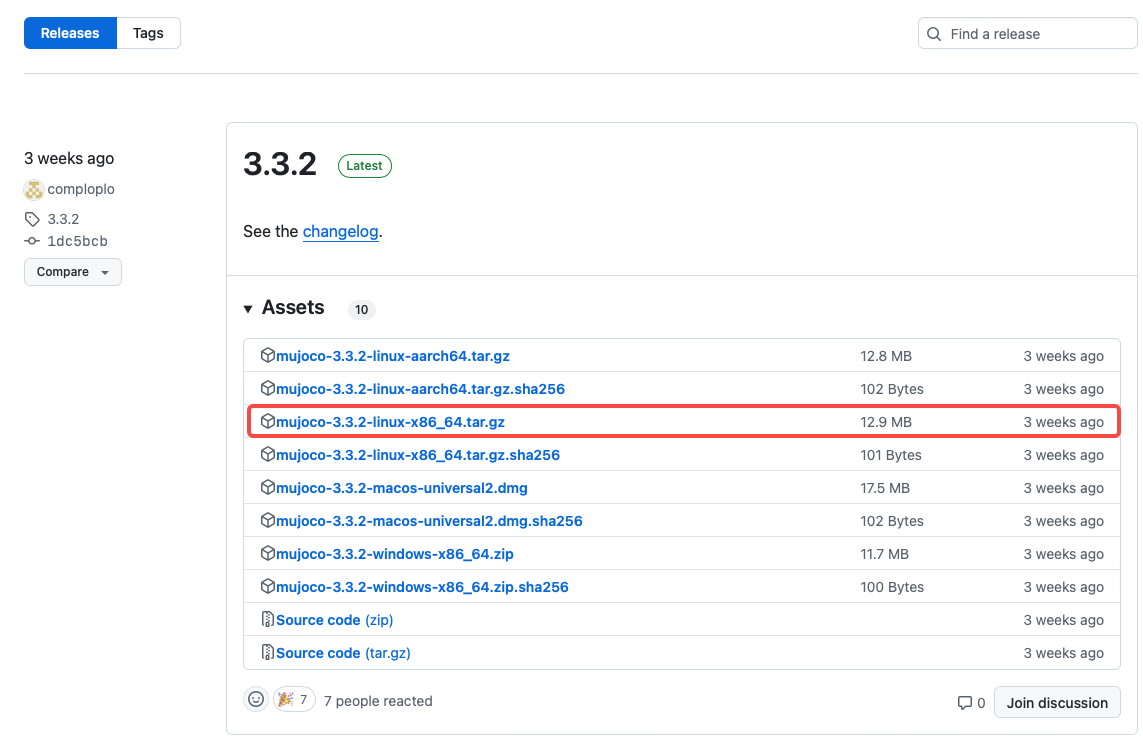The image size is (1143, 754).
Task: Click zip file icon for Source code (zip)
Action: 268,619
